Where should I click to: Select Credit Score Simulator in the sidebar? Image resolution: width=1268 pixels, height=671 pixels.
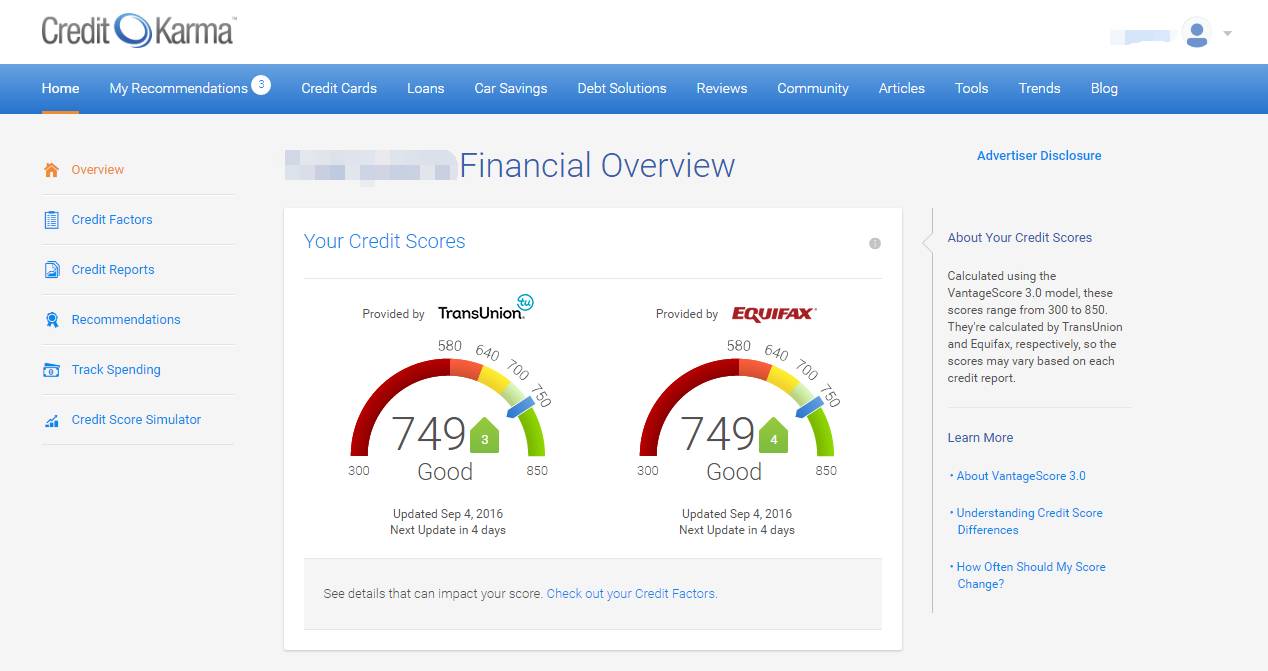coord(136,420)
